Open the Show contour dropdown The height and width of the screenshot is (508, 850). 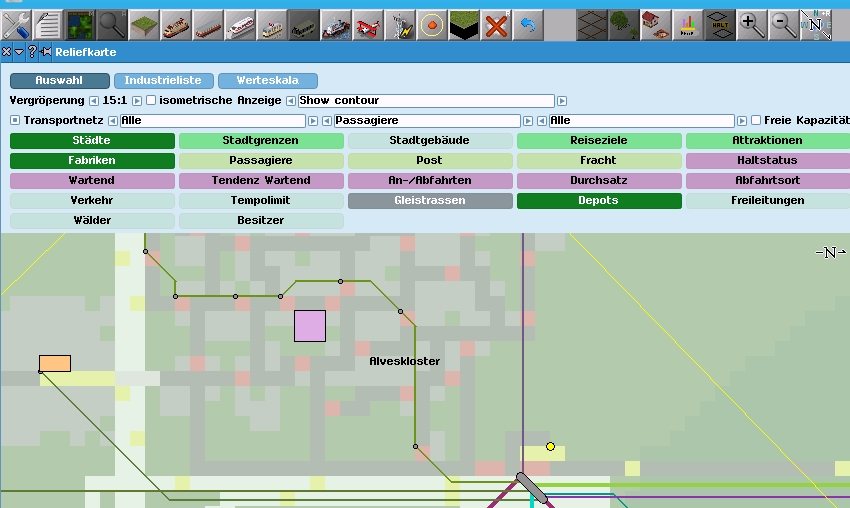point(425,101)
